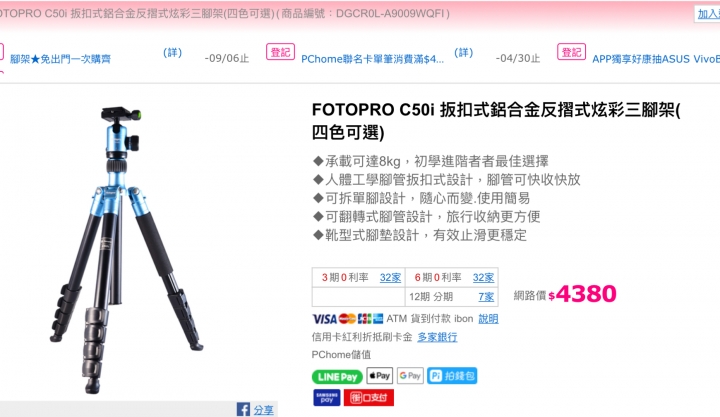This screenshot has width=720, height=417.
Task: Open the 多家銀行 bonus points link
Action: click(x=437, y=337)
